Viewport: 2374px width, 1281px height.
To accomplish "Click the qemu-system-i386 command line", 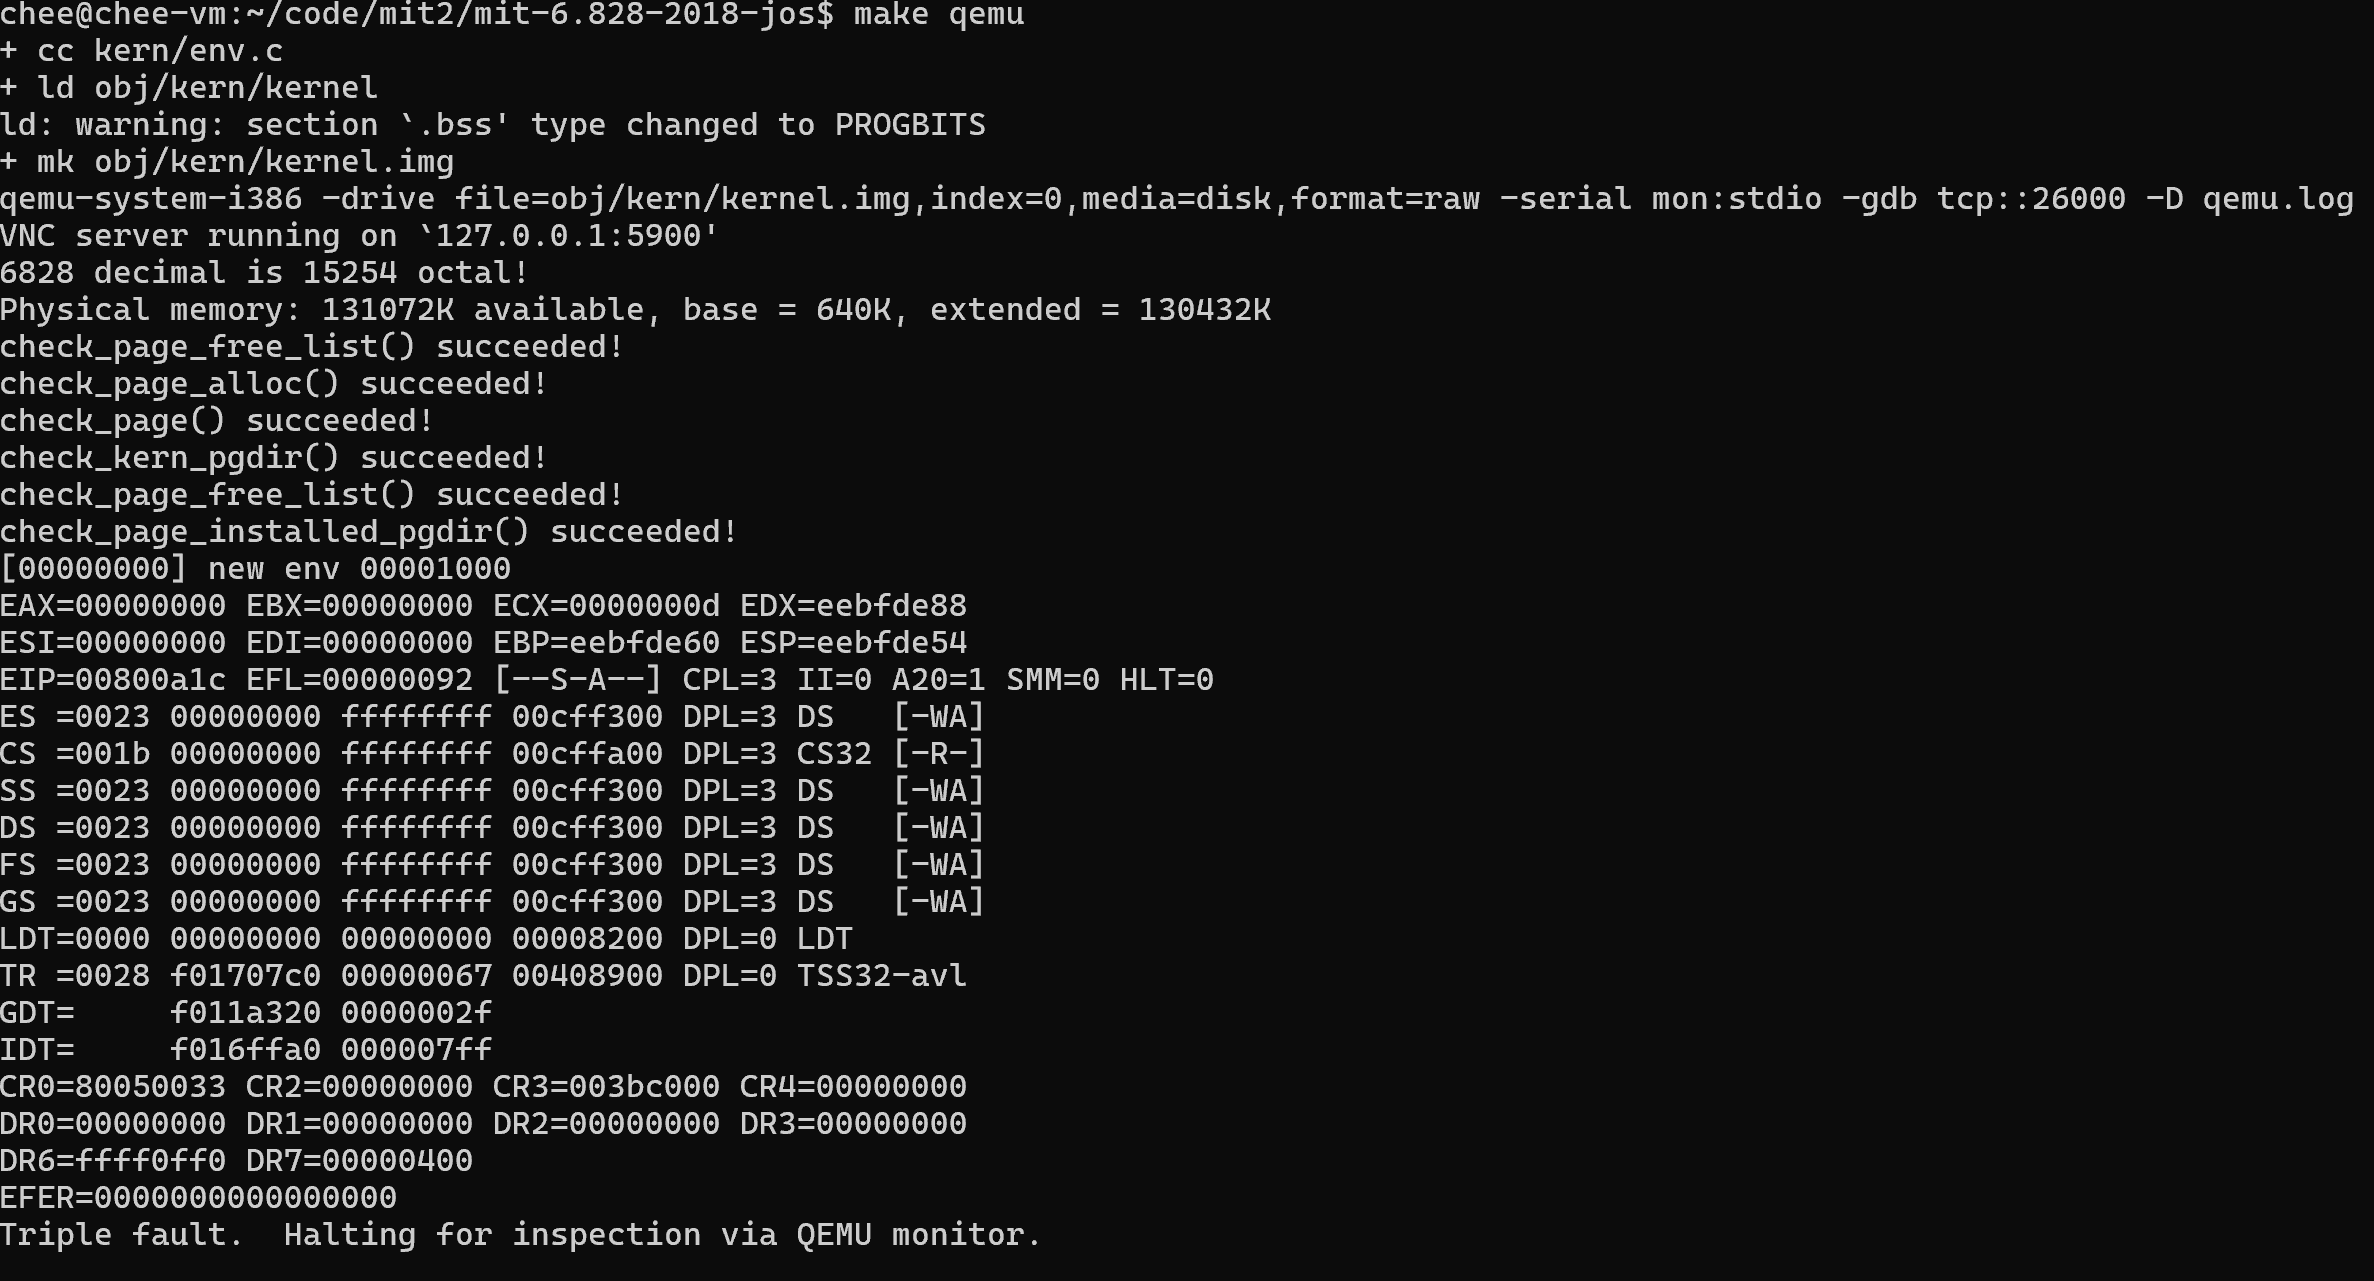I will pos(1176,199).
